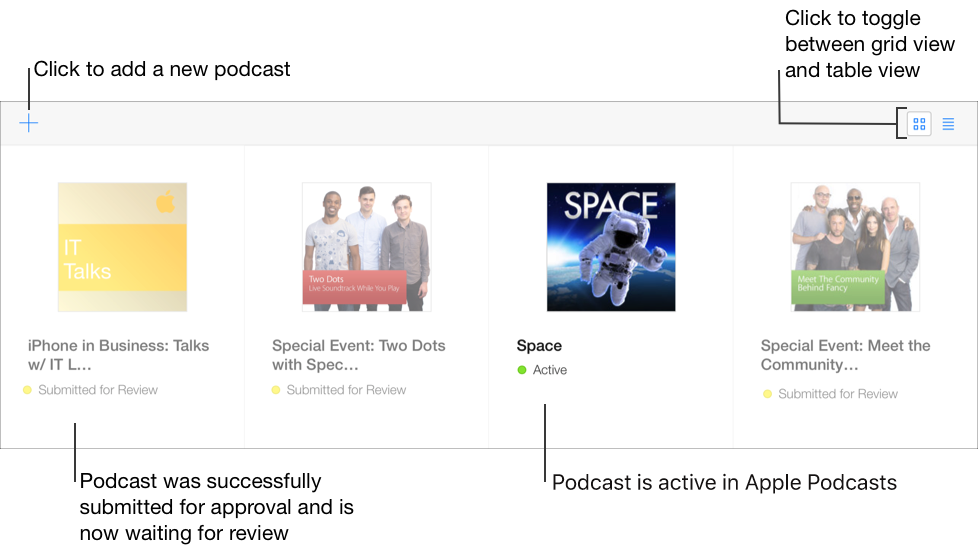The width and height of the screenshot is (978, 551).
Task: Click the Active status label under Space
Action: point(550,370)
